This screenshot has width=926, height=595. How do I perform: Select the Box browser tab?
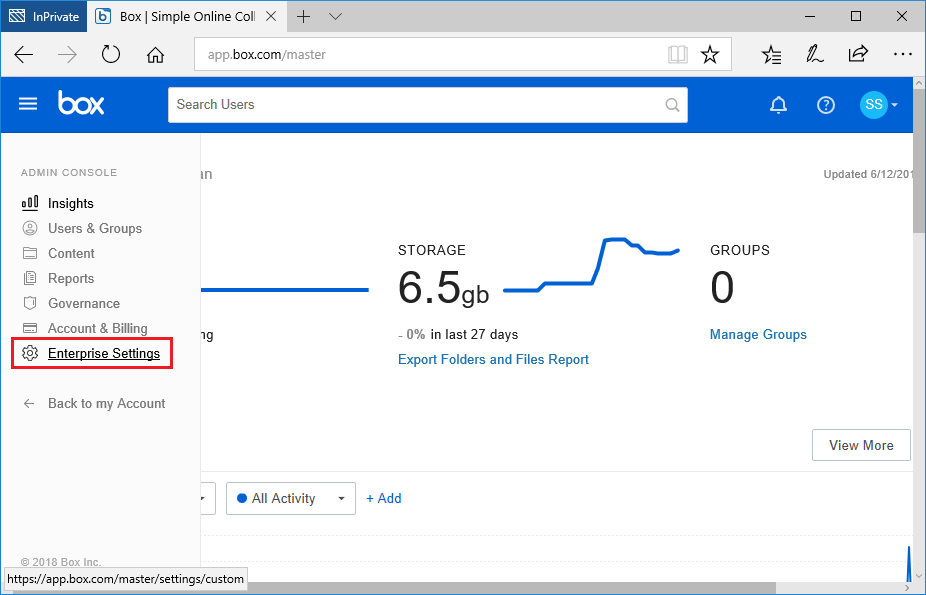(187, 17)
